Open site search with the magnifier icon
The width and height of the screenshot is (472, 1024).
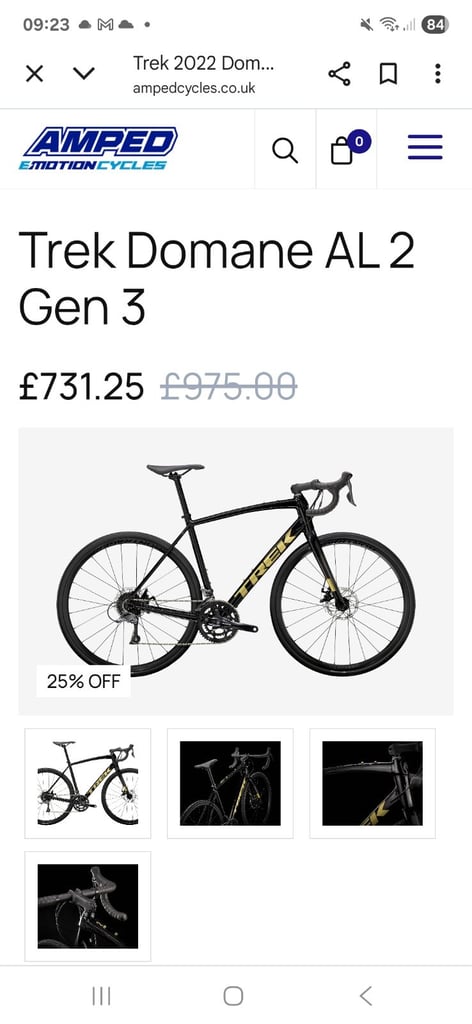[x=285, y=150]
